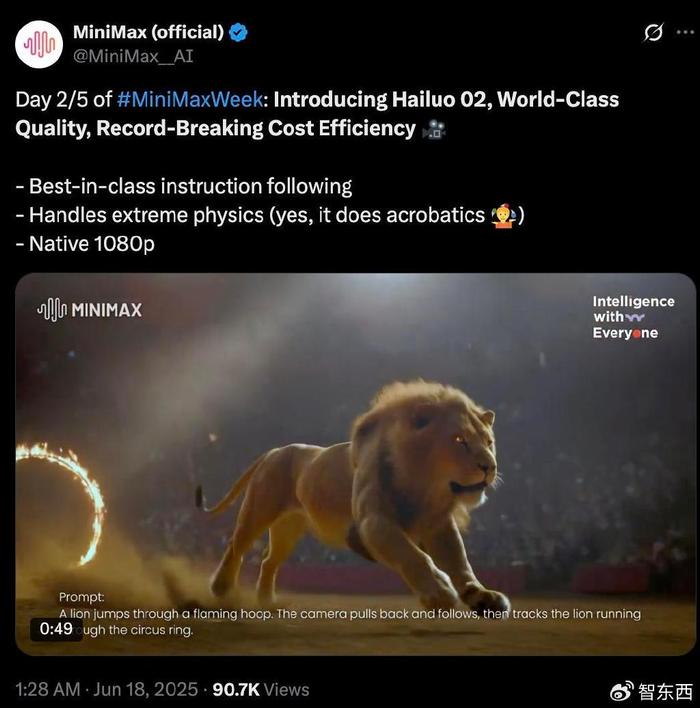This screenshot has height=708, width=700.
Task: Click the 0:49 video duration badge
Action: [x=56, y=629]
